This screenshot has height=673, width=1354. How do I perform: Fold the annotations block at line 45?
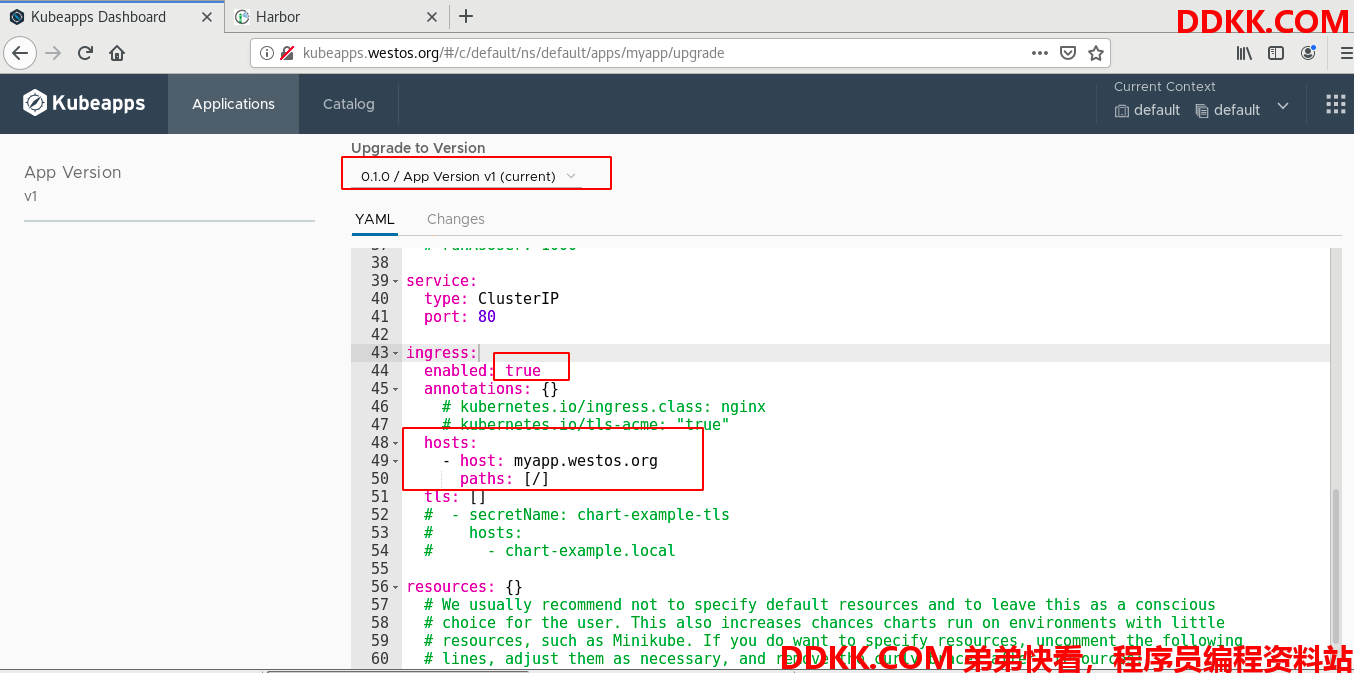pos(396,389)
